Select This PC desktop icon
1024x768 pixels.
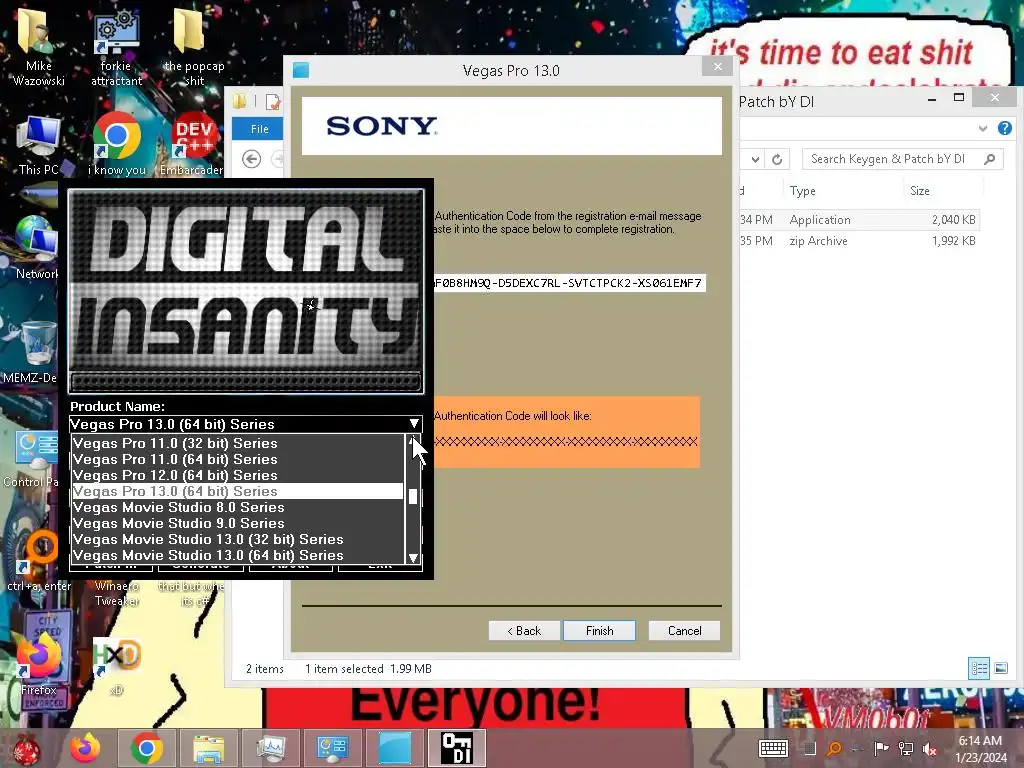tap(38, 145)
